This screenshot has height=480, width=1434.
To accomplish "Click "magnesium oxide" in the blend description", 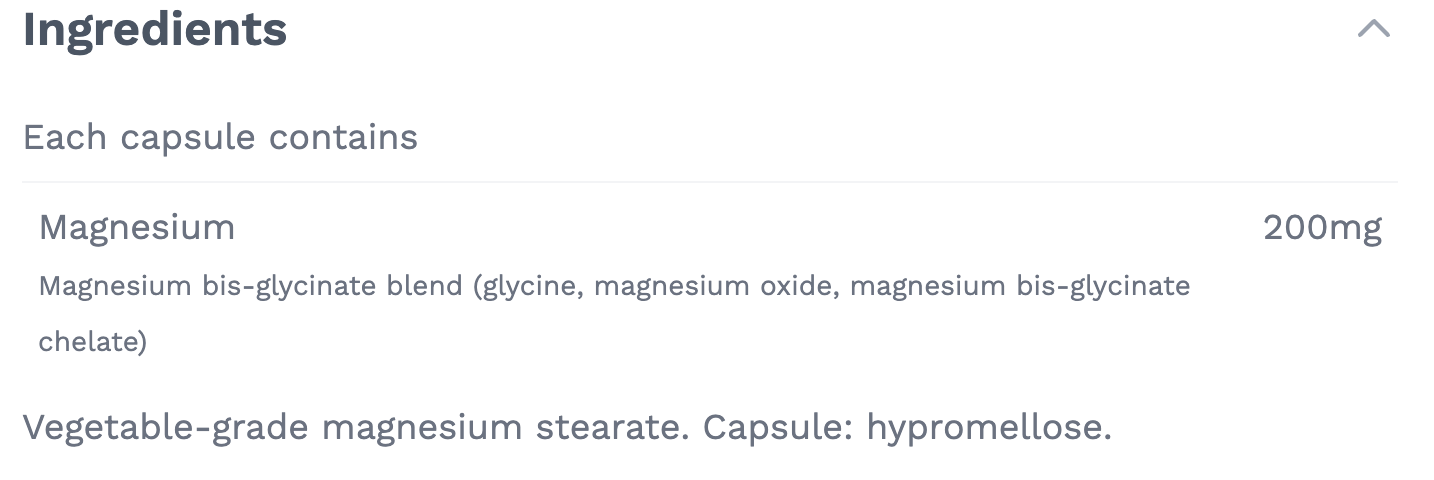I will pyautogui.click(x=717, y=287).
